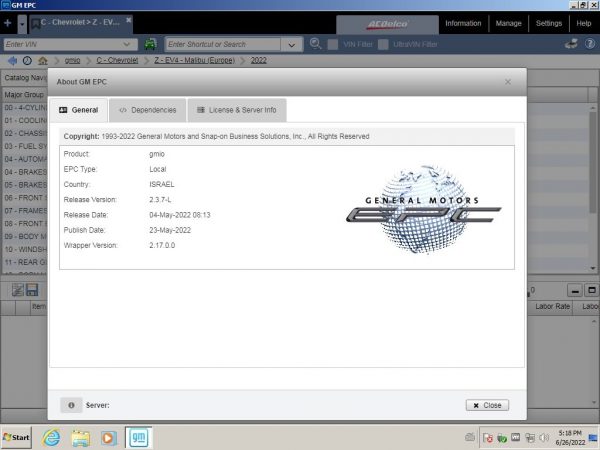Click the network tray icon
The image size is (600, 450).
coord(530,437)
